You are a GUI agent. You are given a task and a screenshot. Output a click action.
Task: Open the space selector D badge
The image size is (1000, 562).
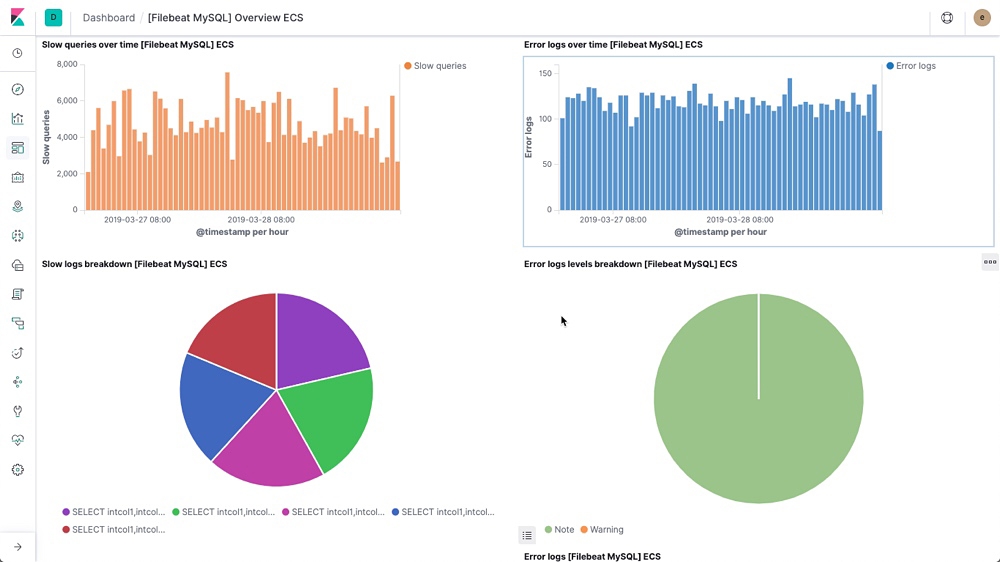[53, 17]
